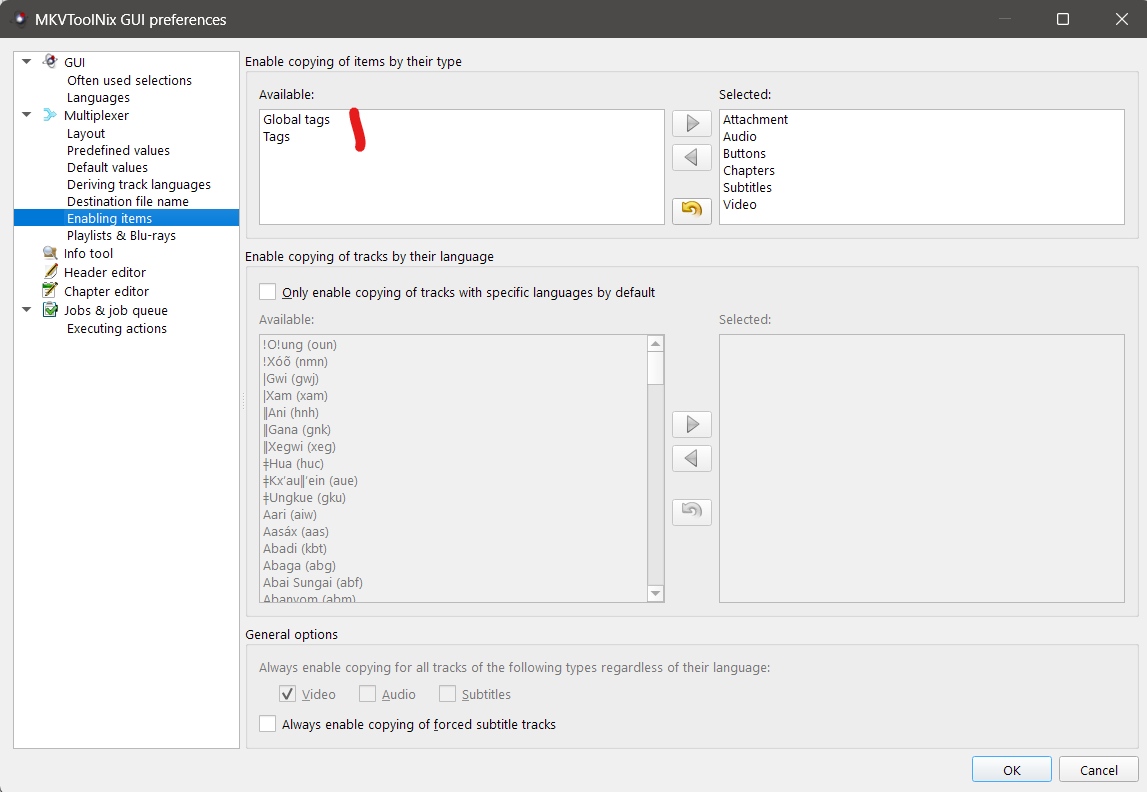
Task: Select Abadi (kbt) language entry
Action: (295, 548)
